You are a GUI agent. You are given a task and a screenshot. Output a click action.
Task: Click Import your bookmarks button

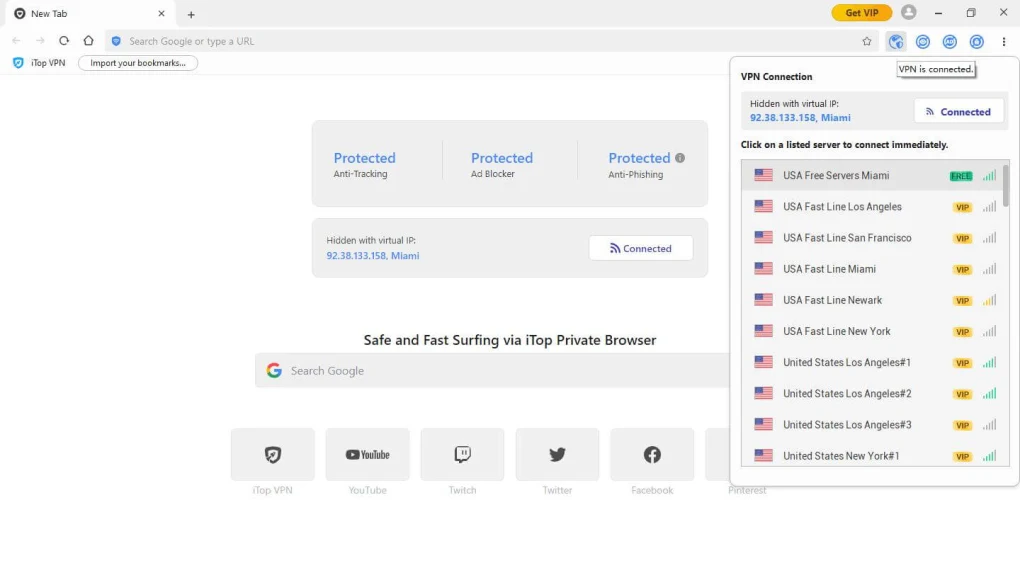[x=138, y=63]
